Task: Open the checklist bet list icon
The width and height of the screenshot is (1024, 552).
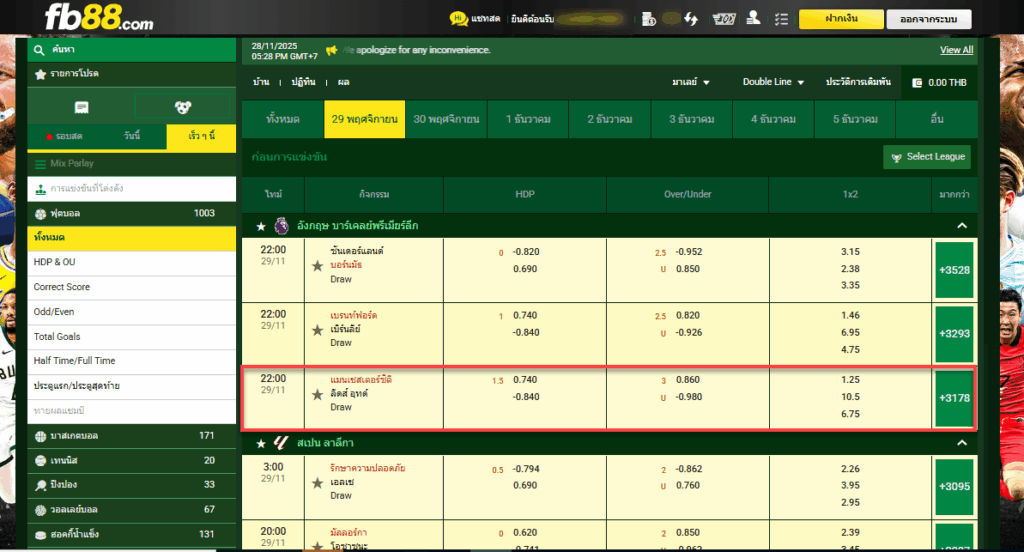Action: click(781, 19)
